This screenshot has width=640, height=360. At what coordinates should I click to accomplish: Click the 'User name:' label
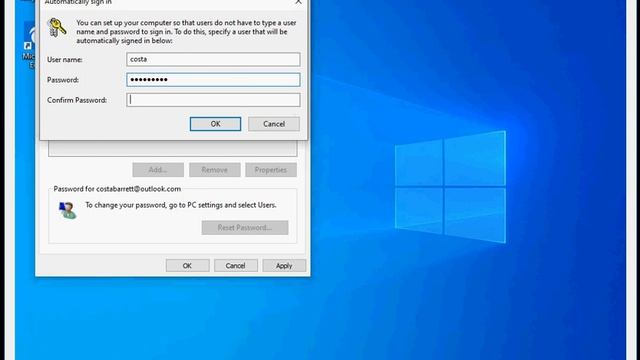pos(64,60)
